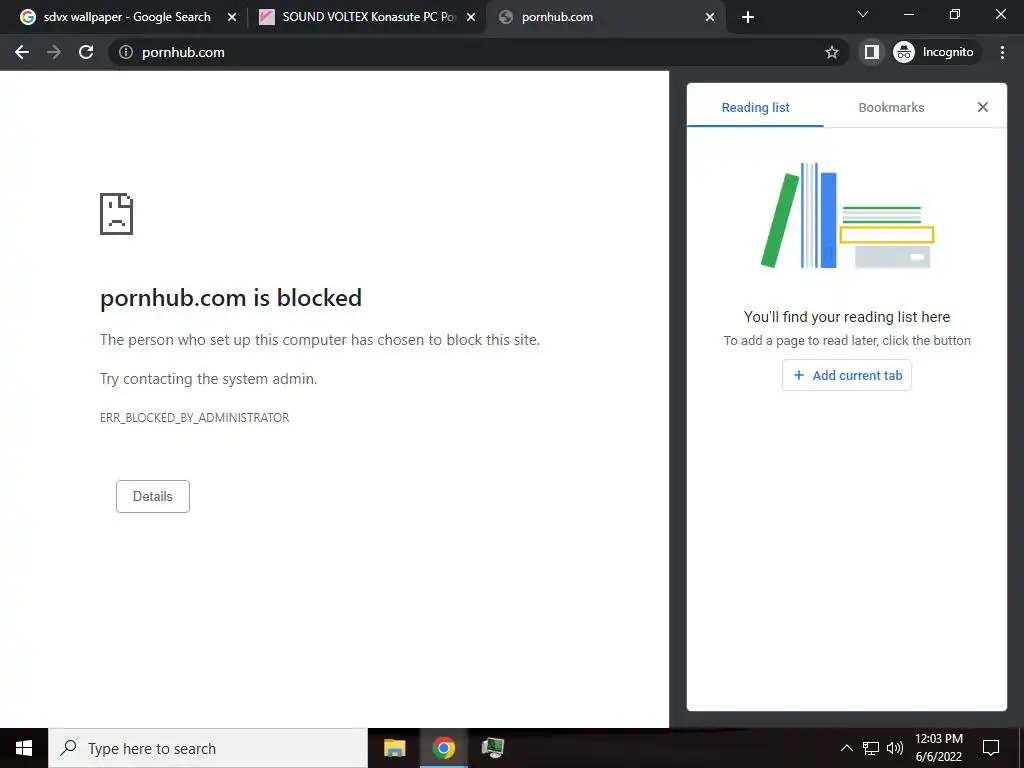View site information icon in address bar
The width and height of the screenshot is (1024, 768).
tap(126, 52)
